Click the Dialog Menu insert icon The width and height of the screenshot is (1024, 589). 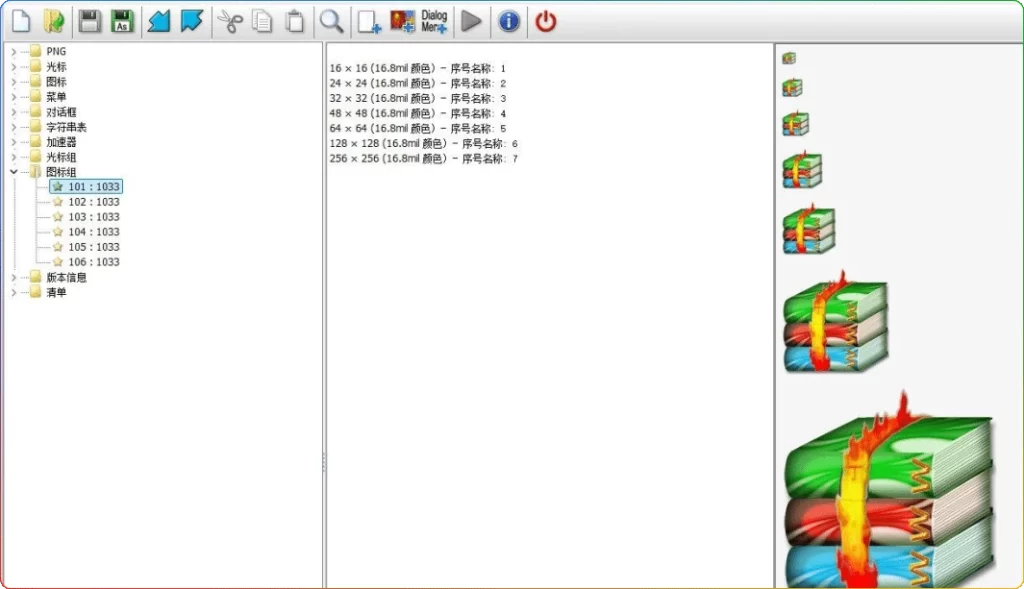434,21
